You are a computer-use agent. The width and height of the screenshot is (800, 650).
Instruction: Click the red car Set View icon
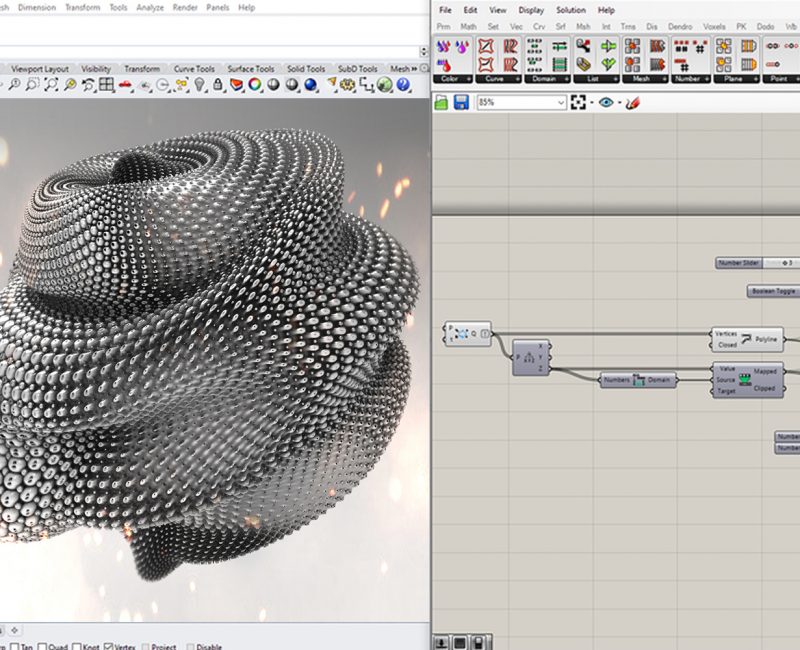pyautogui.click(x=125, y=85)
